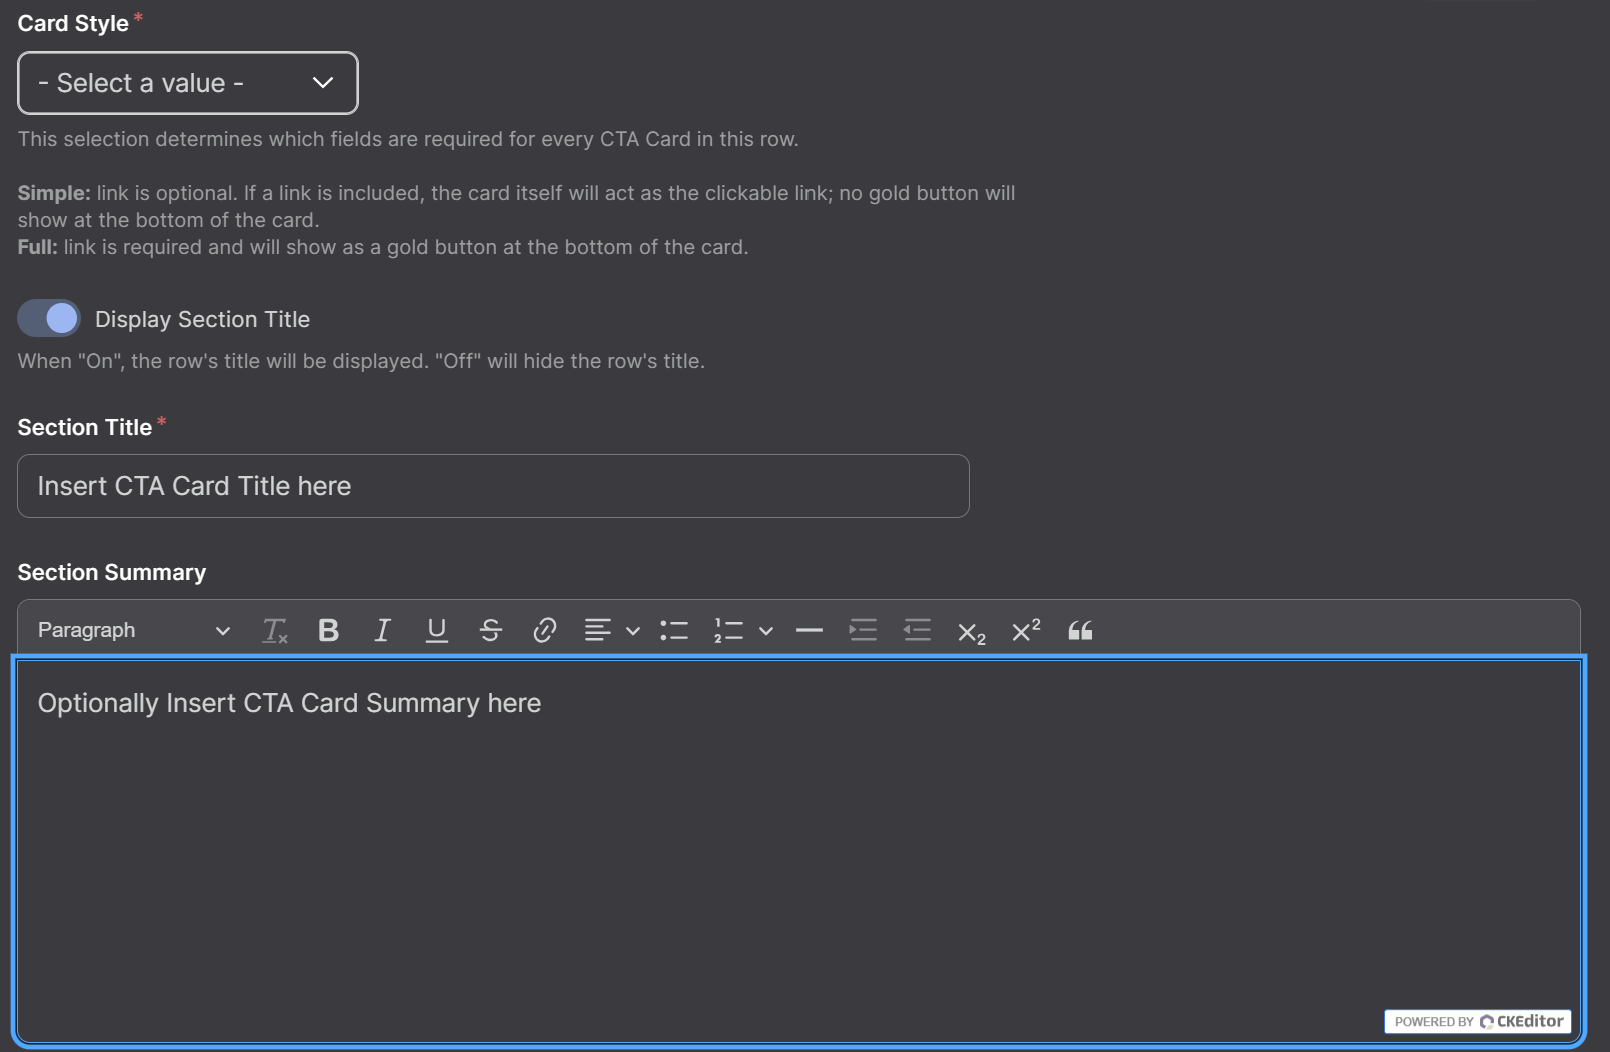Toggle strikethrough formatting

490,630
